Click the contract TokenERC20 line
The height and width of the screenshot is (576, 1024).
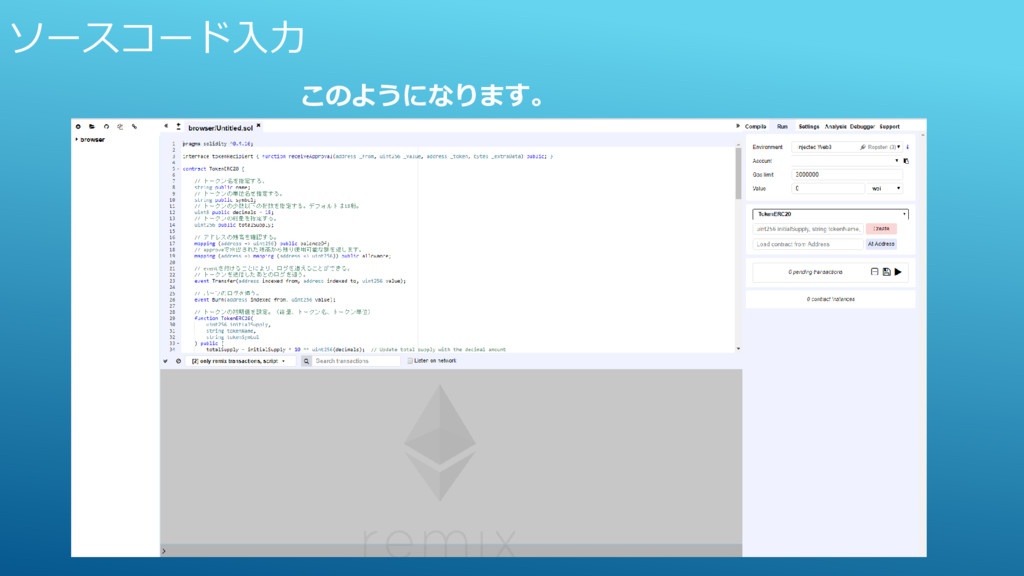coord(213,169)
